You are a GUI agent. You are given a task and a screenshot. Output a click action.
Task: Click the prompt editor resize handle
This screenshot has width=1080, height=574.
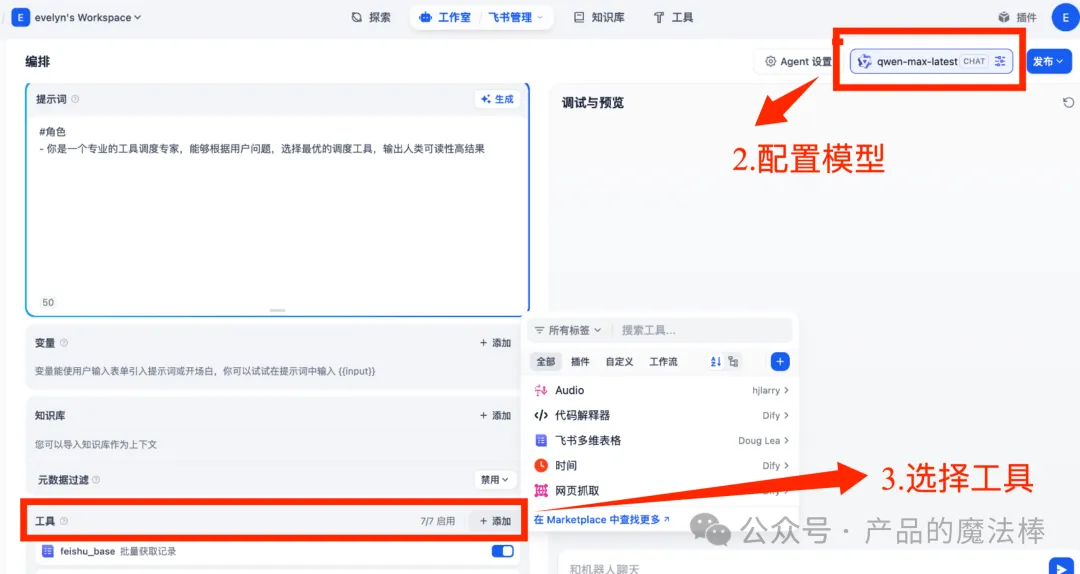(278, 311)
